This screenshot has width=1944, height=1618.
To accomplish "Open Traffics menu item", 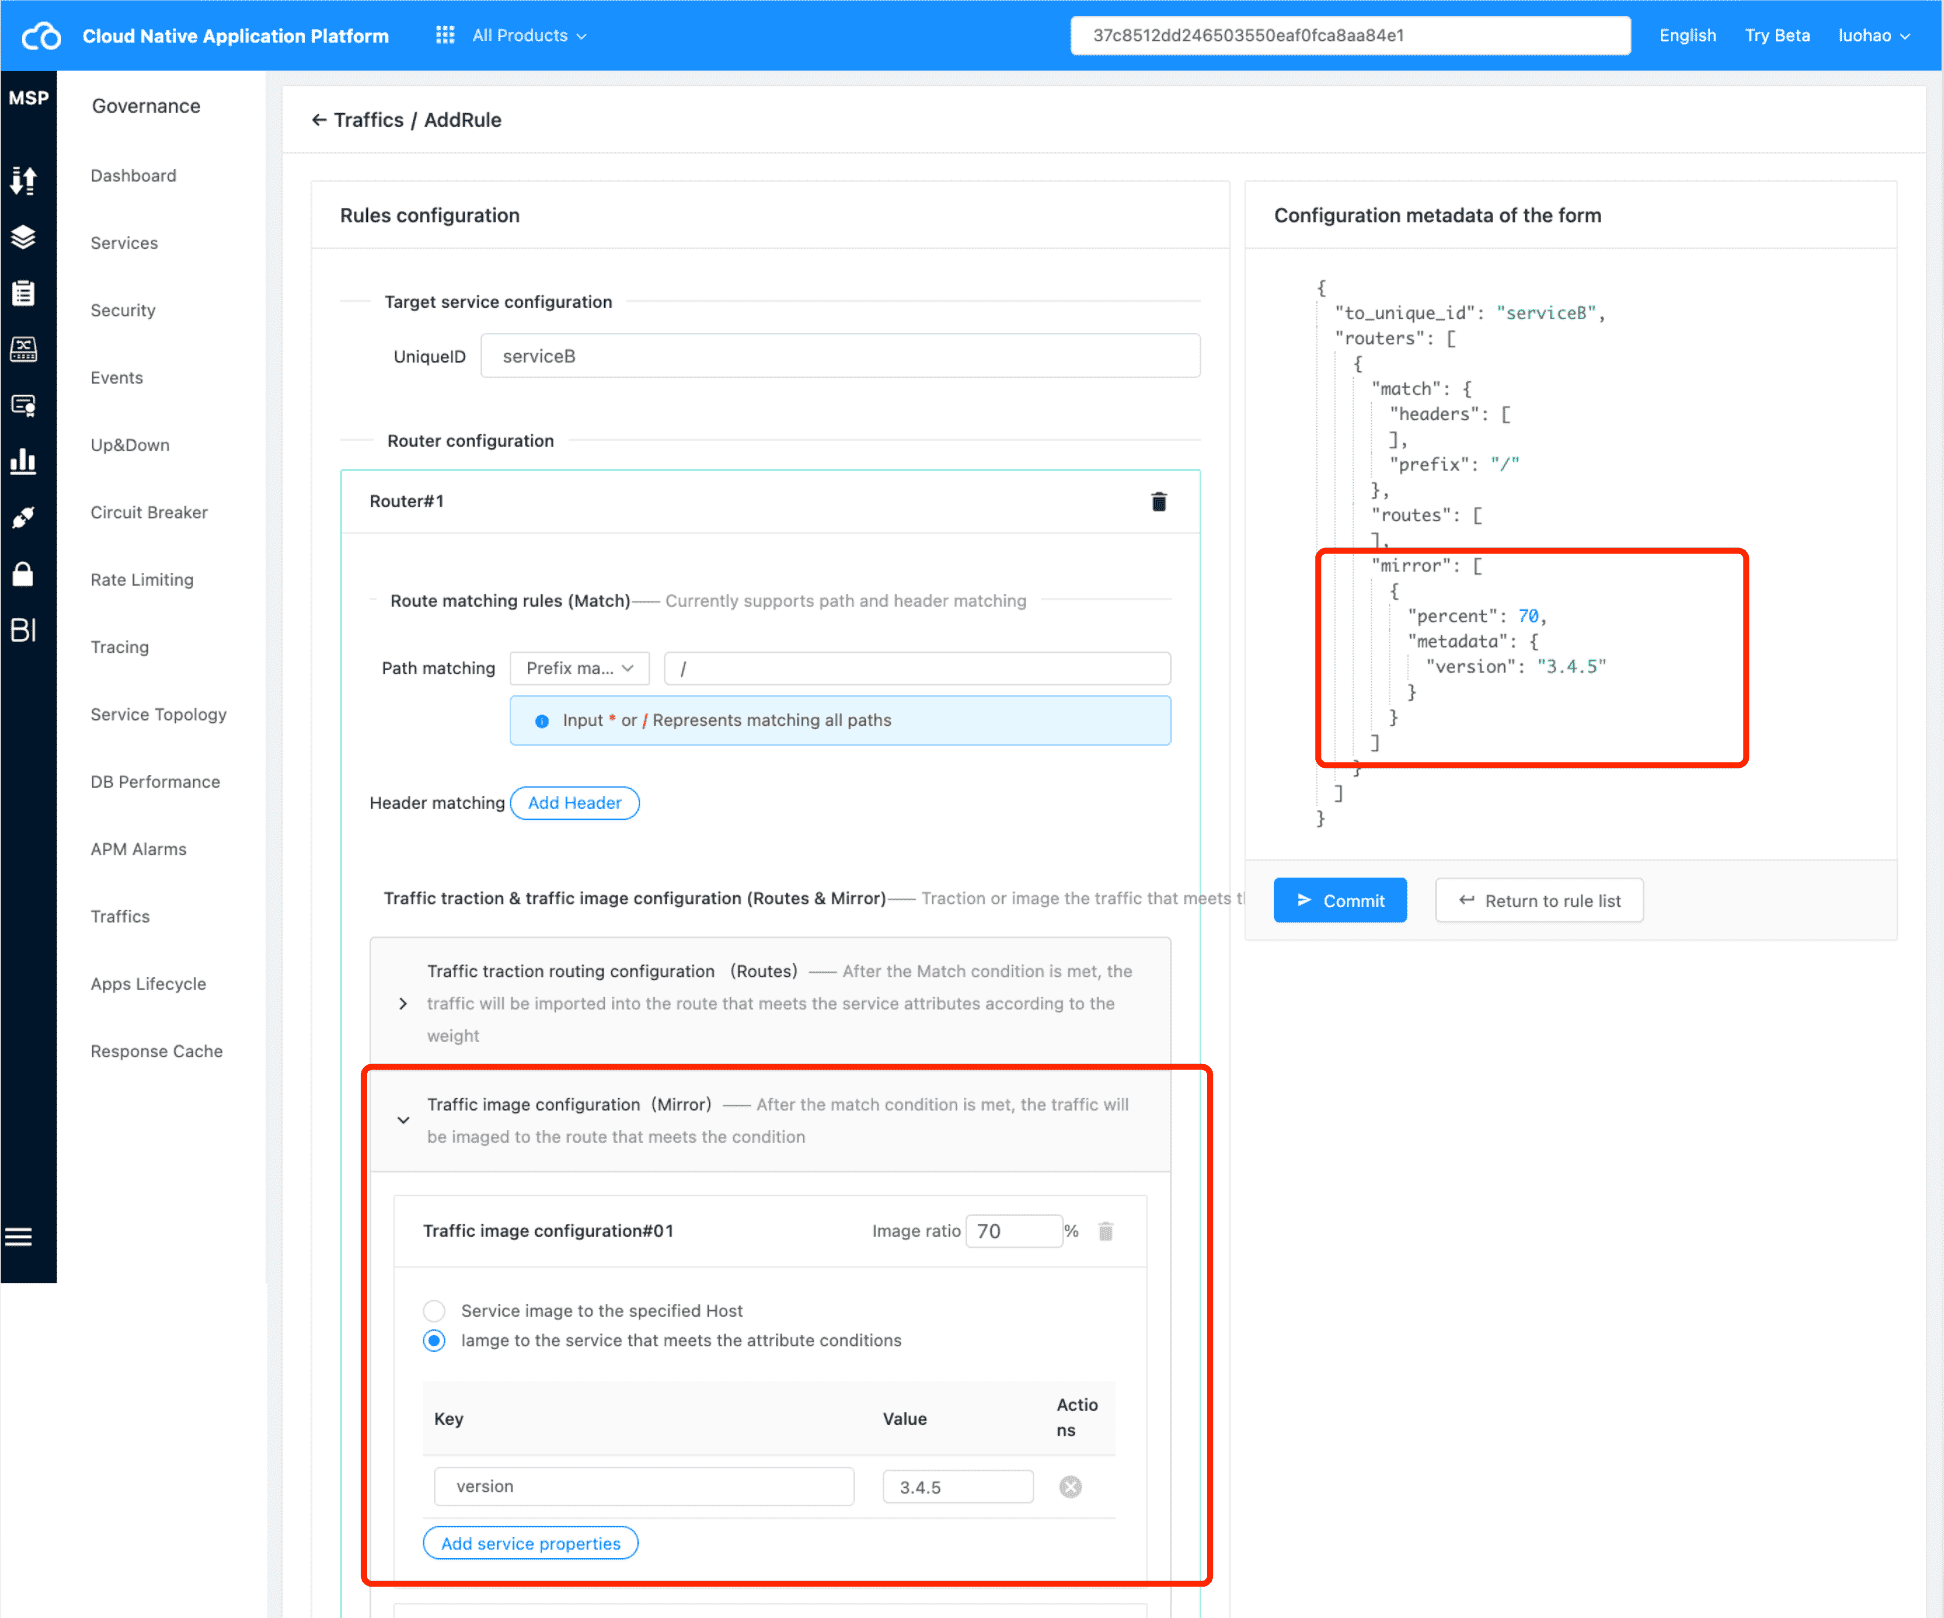I will coord(120,917).
